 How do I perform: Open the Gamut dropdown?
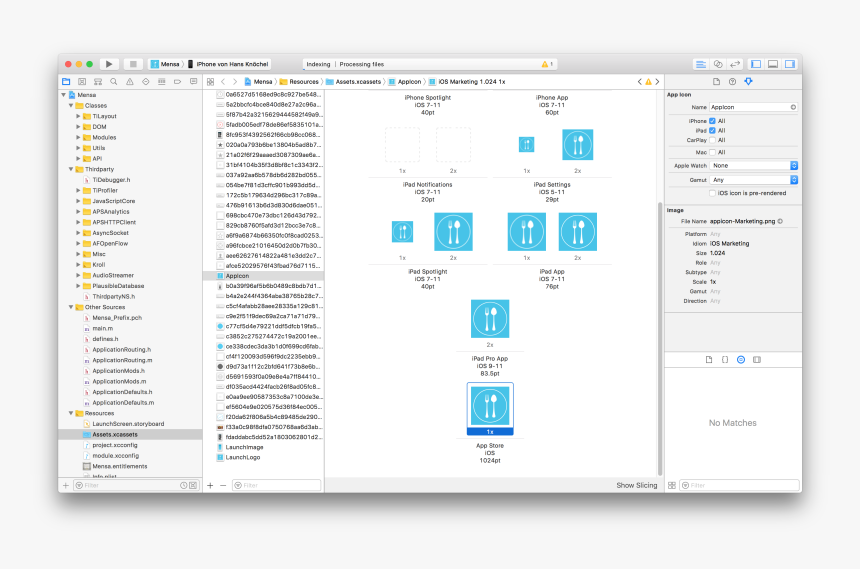pos(755,180)
